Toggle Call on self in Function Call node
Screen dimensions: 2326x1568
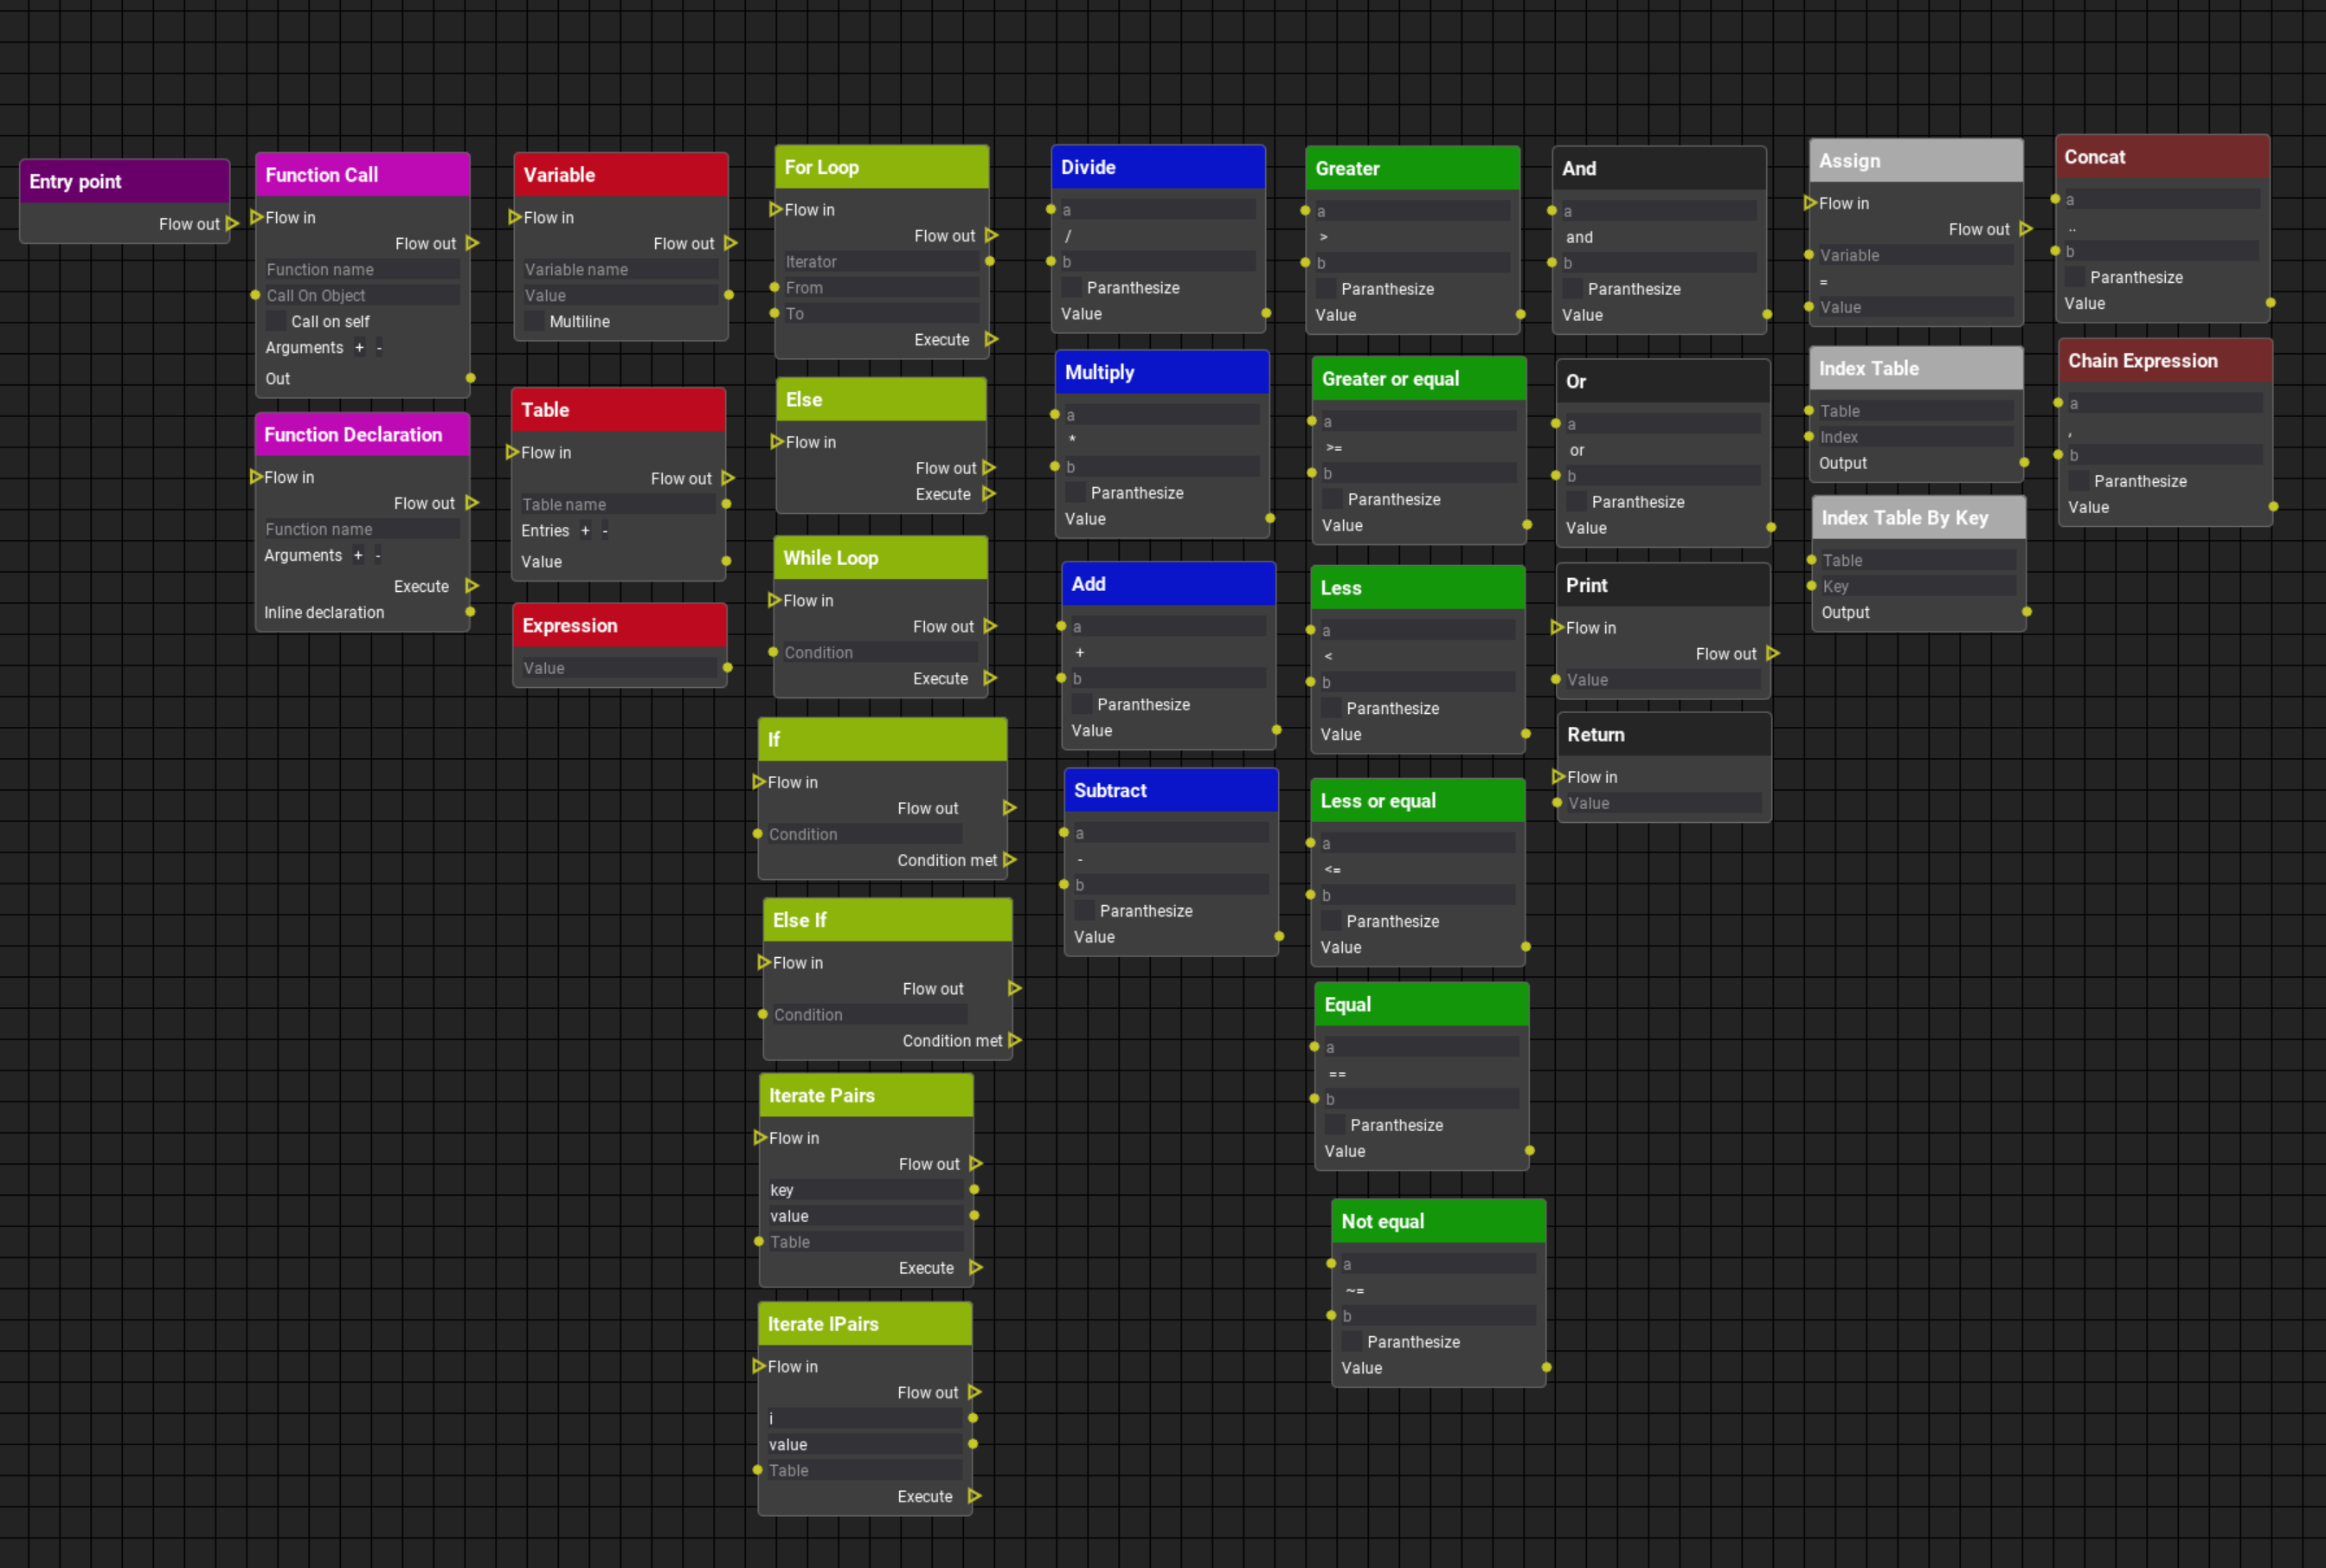[276, 321]
